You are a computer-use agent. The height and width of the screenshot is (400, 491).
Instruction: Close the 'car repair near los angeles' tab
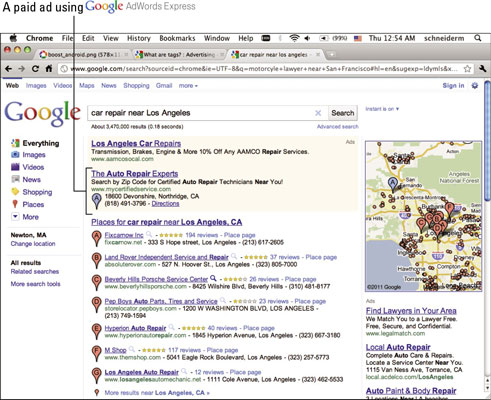point(318,54)
